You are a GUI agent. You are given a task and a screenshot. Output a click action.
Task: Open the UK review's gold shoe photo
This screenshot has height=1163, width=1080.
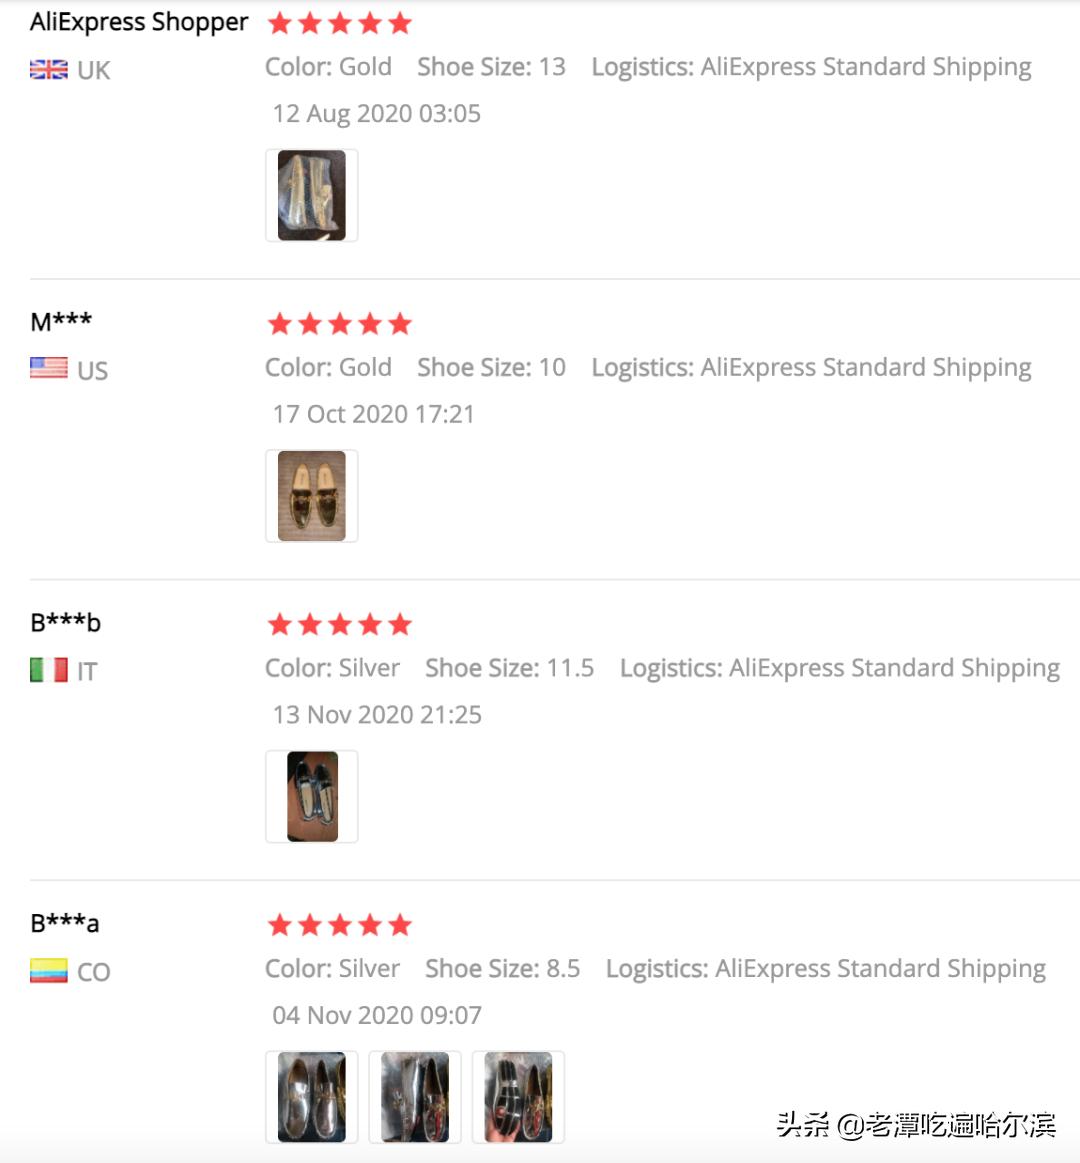(x=312, y=196)
